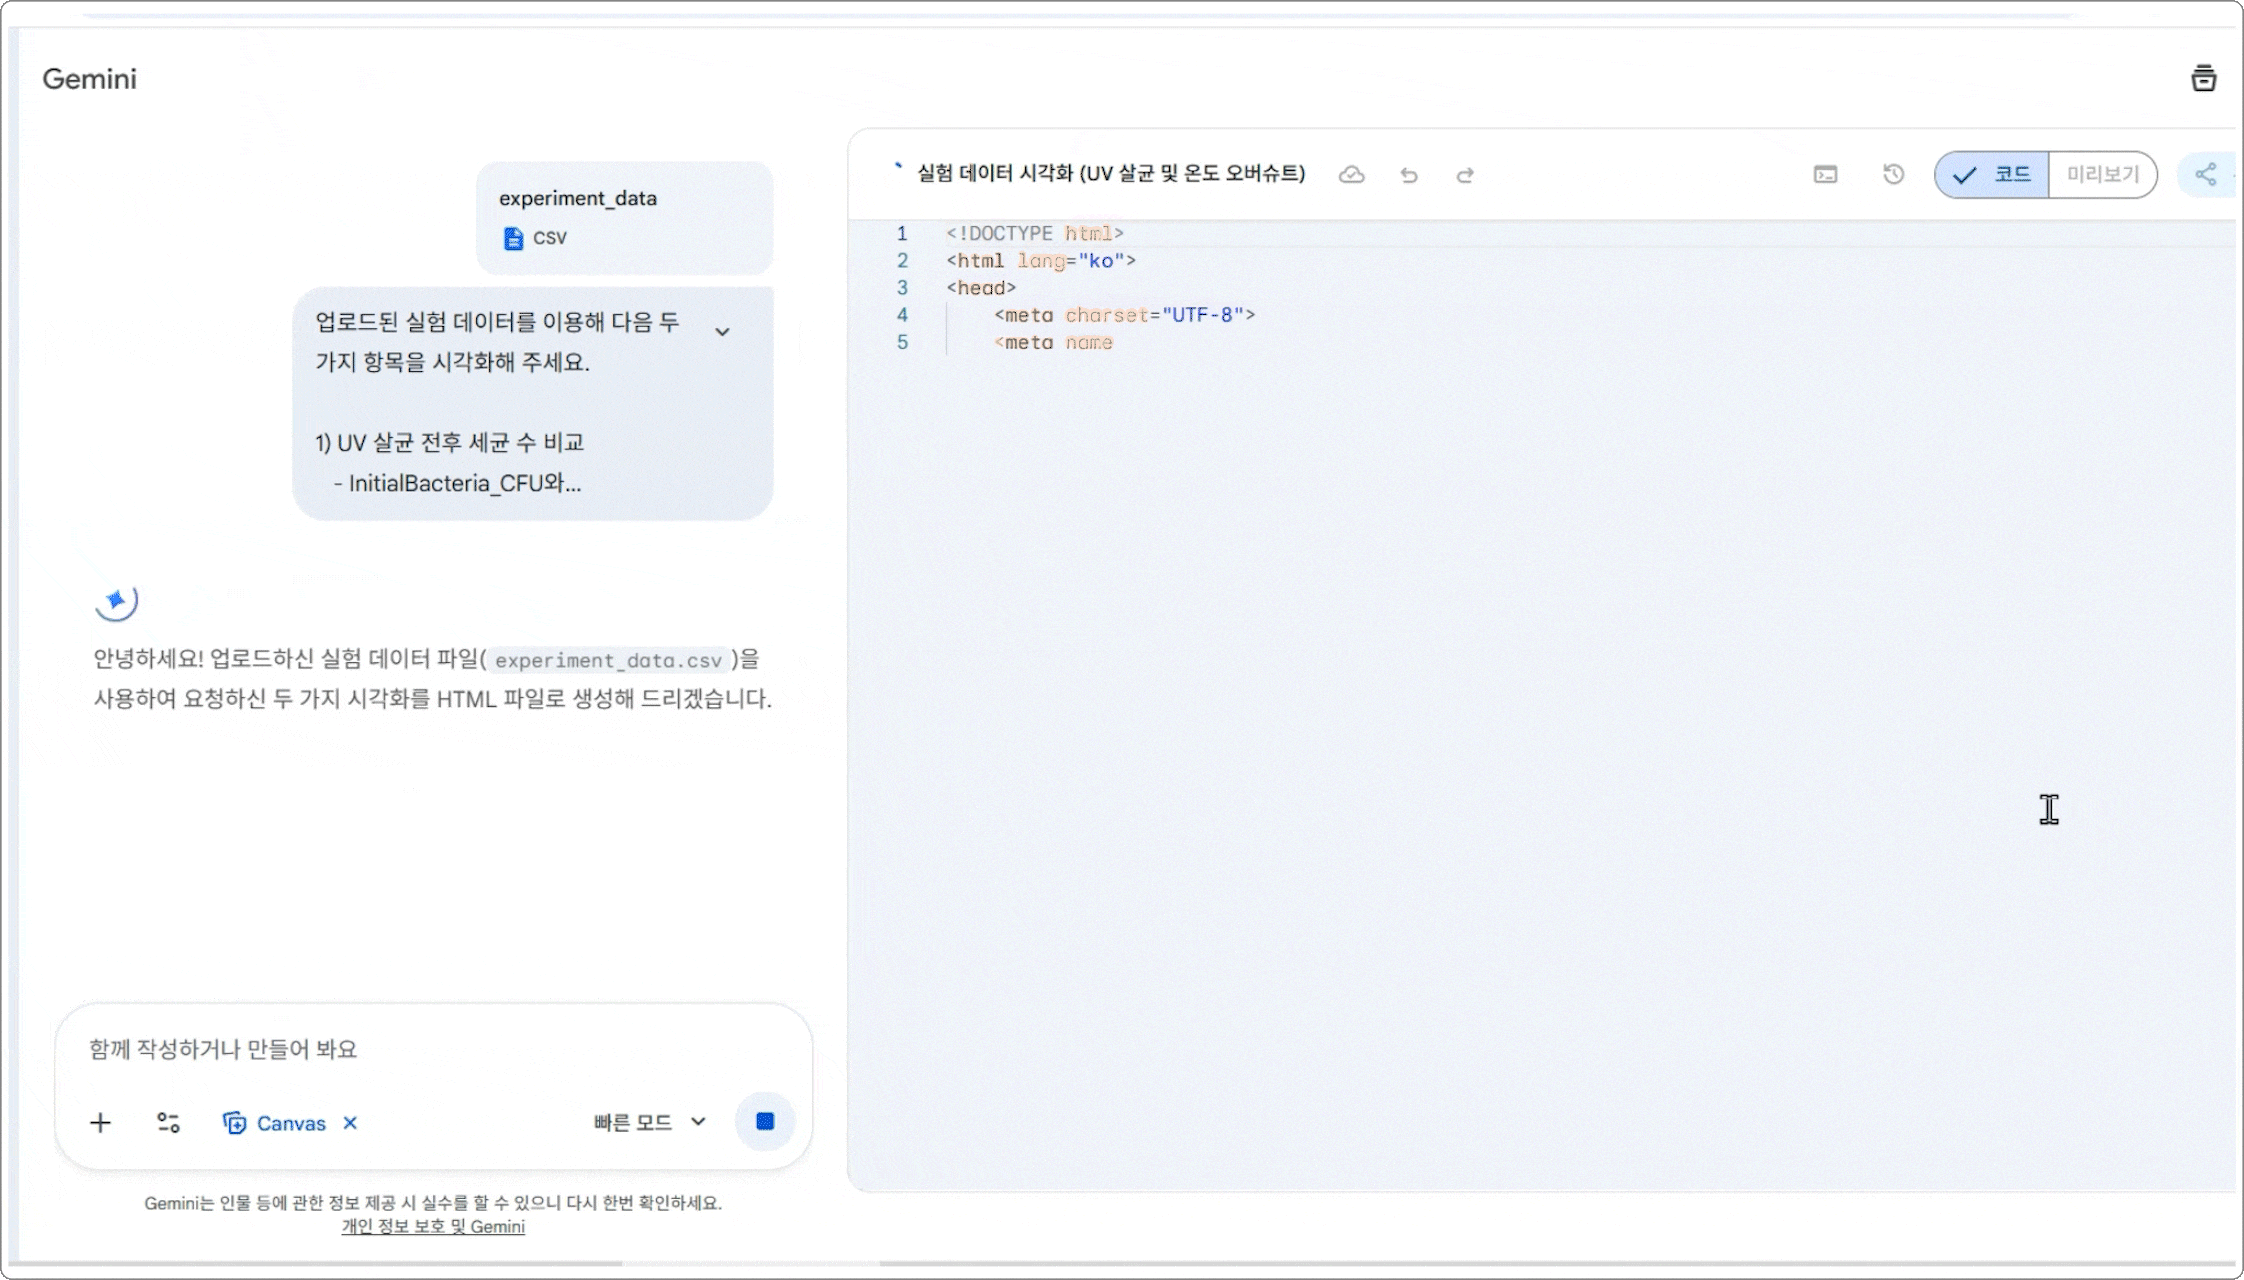The image size is (2244, 1280).
Task: Click the plus icon to add files
Action: tap(100, 1123)
